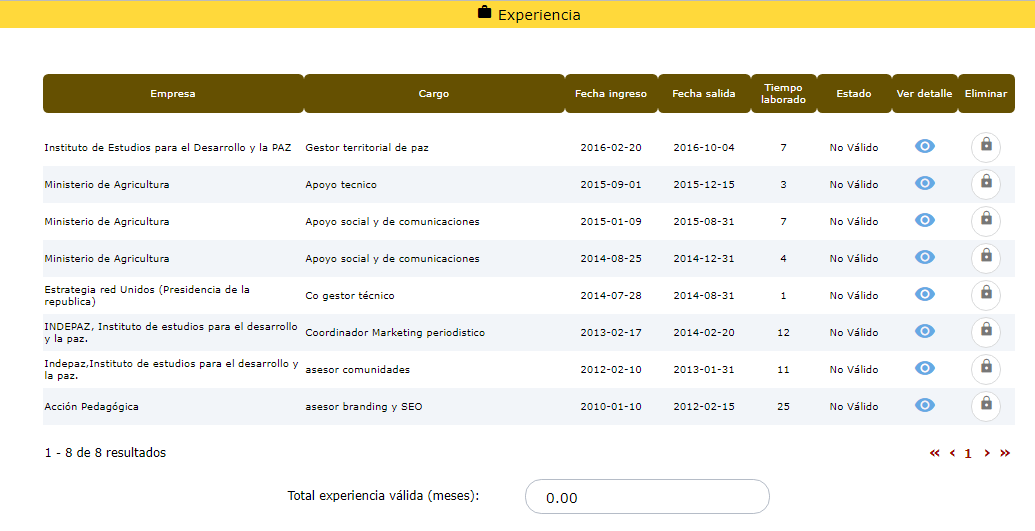
Task: Click lock icon for Instituto de Estudios row
Action: tap(986, 147)
